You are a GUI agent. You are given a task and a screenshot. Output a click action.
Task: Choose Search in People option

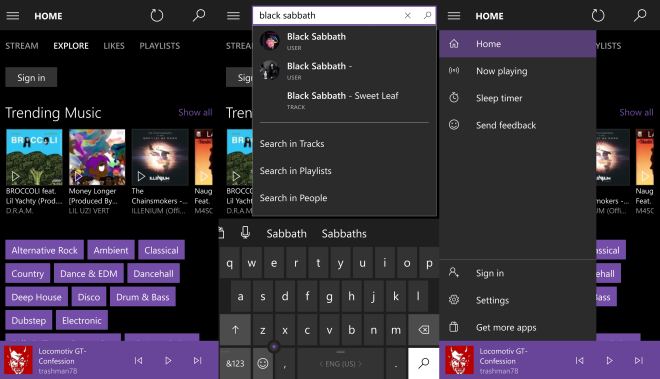(344, 198)
